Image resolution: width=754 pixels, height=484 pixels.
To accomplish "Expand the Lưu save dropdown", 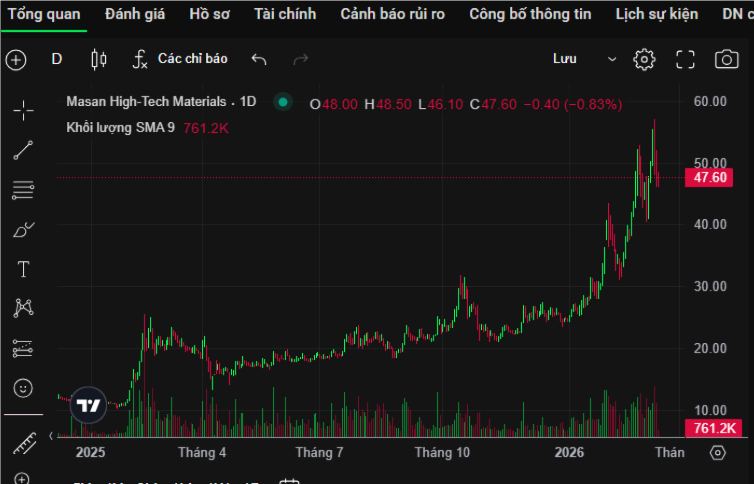I will (608, 59).
